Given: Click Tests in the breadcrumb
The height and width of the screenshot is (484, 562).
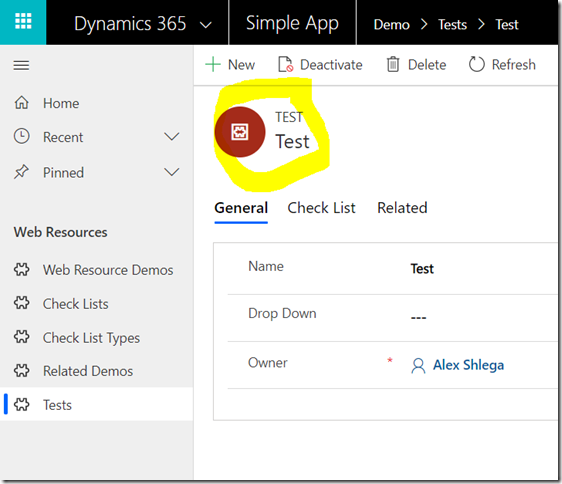Looking at the screenshot, I should tap(452, 25).
